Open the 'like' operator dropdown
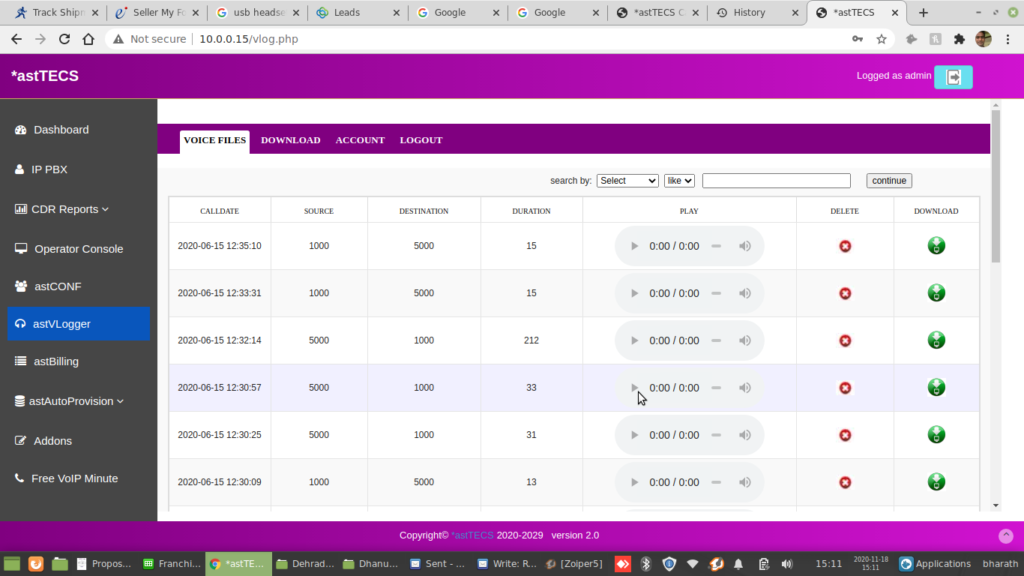The height and width of the screenshot is (576, 1024). 679,180
